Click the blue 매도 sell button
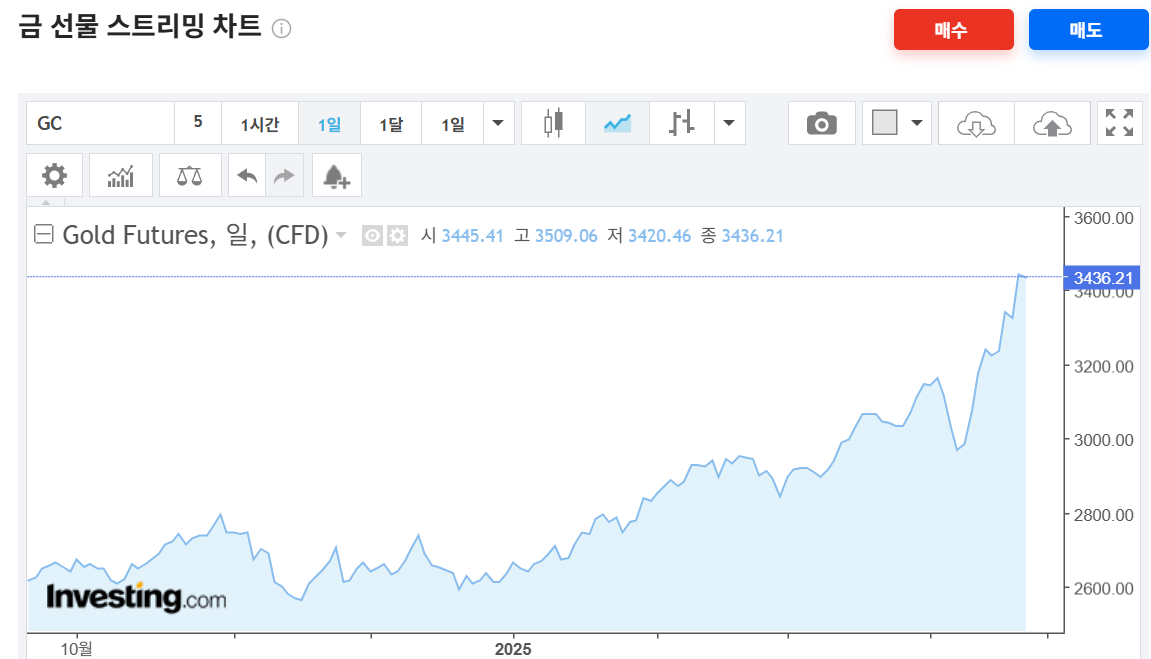 click(1088, 30)
